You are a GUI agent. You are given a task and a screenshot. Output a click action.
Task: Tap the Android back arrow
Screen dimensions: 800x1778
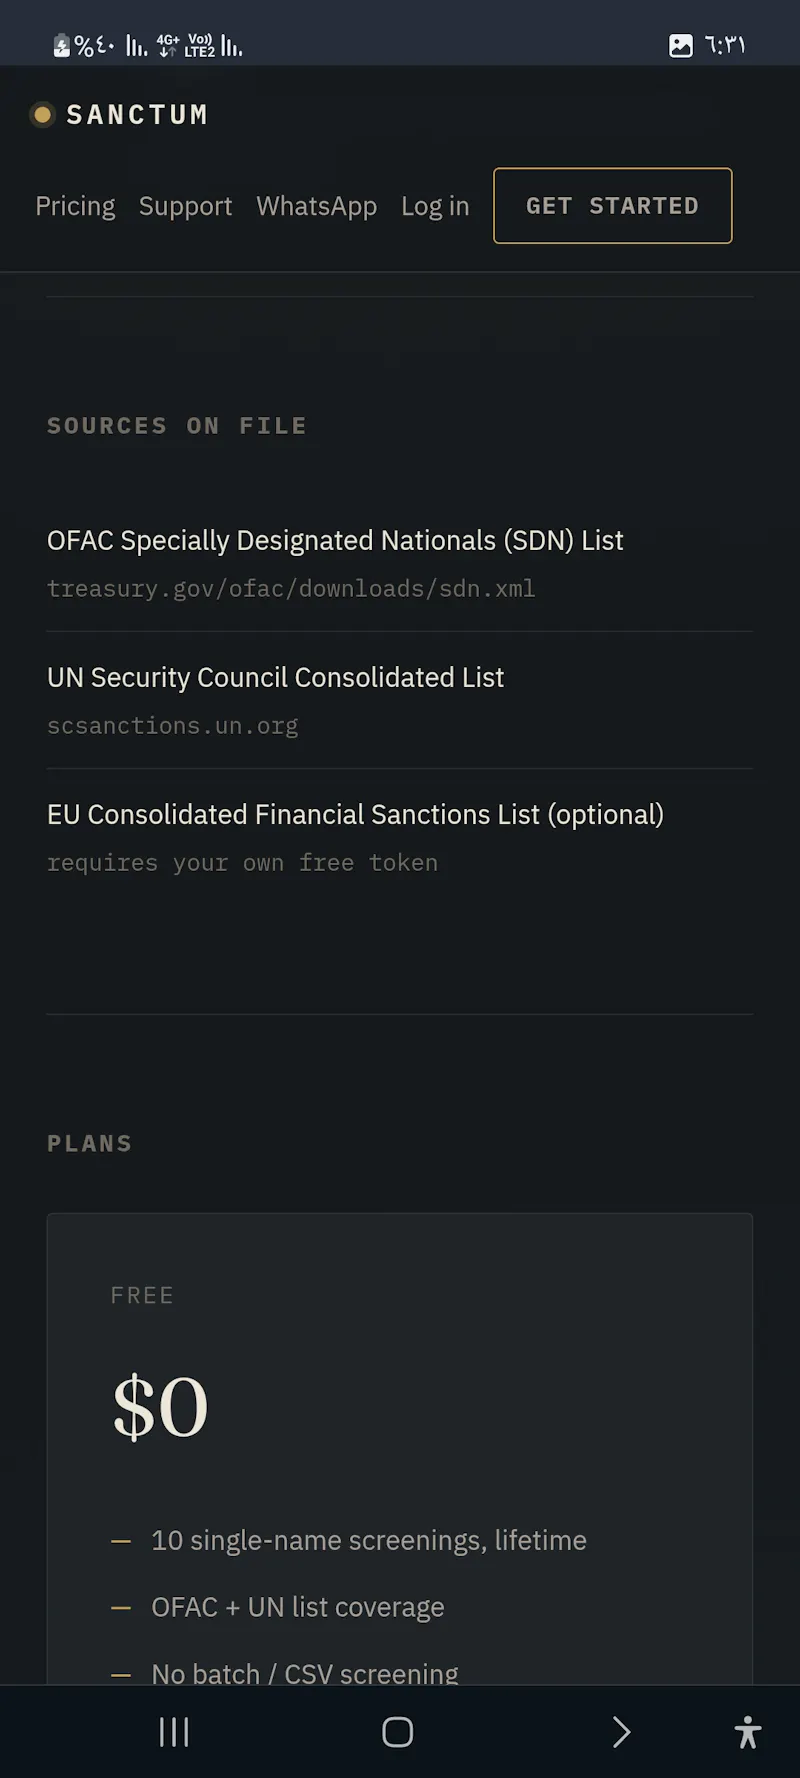621,1732
